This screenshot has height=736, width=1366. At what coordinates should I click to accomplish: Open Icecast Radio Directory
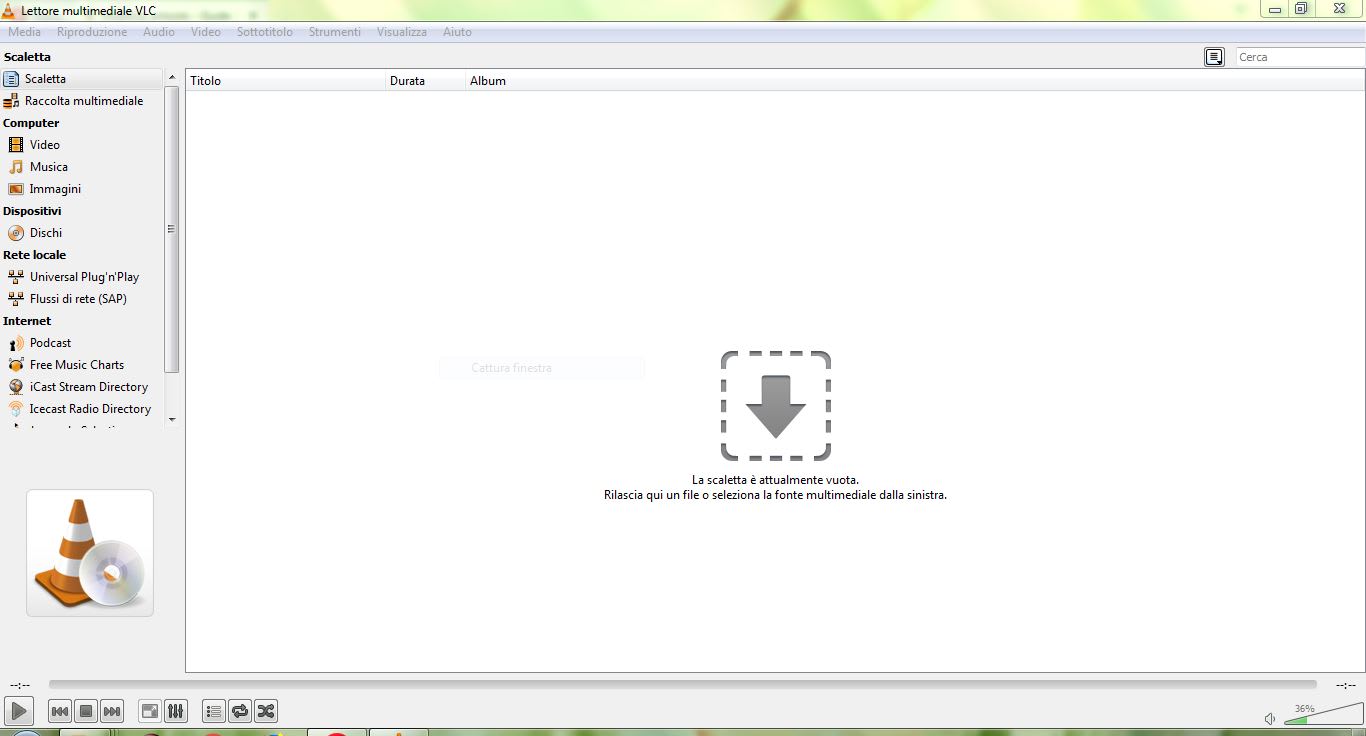click(81, 409)
